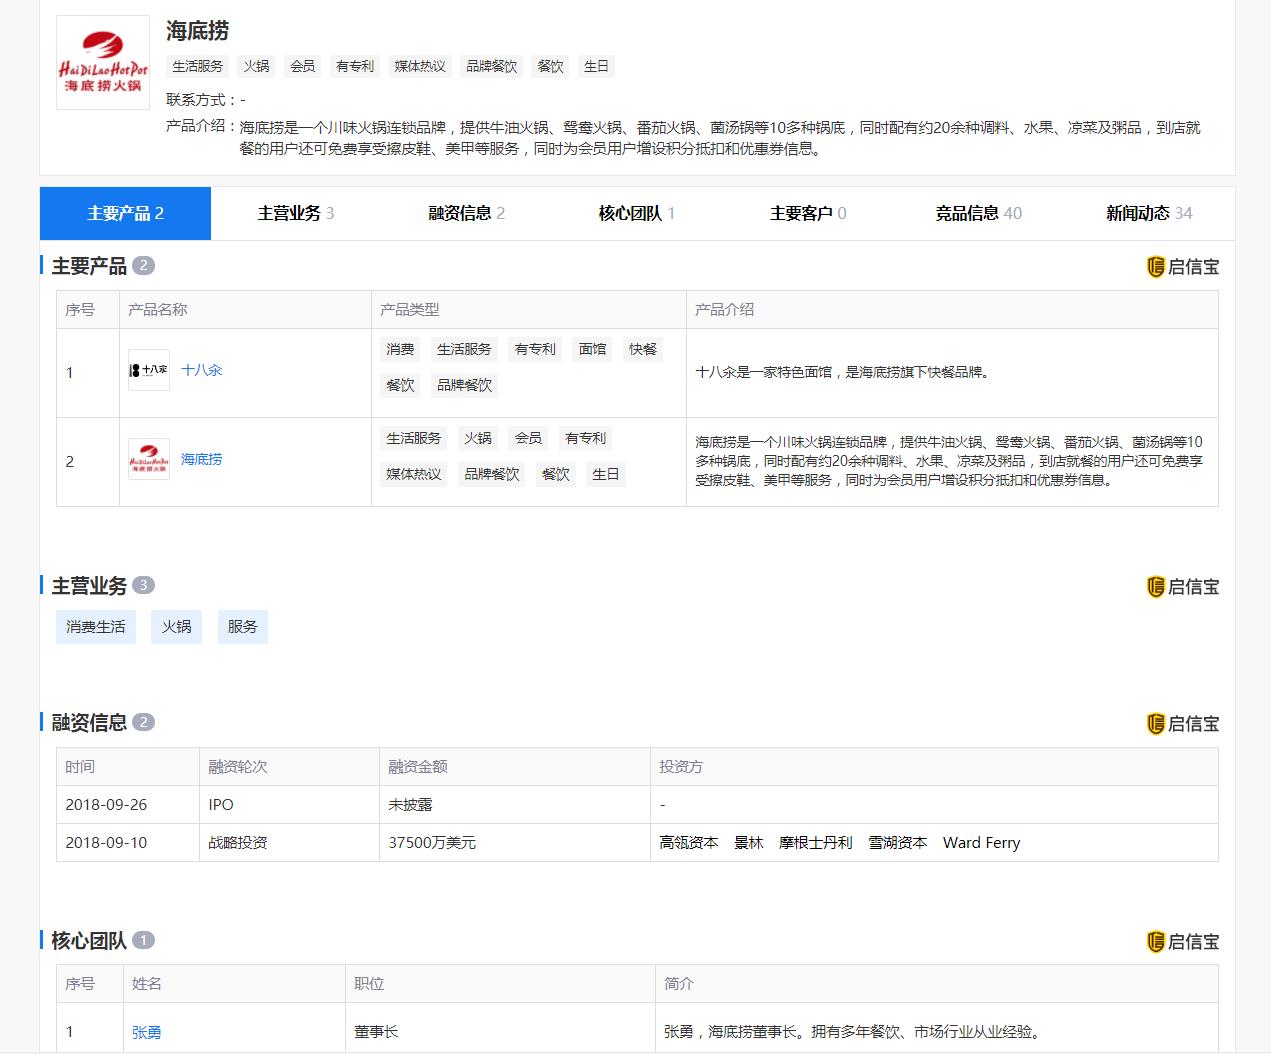Click 会员 tag in 海底捞 product row
1271x1054 pixels.
click(x=528, y=438)
